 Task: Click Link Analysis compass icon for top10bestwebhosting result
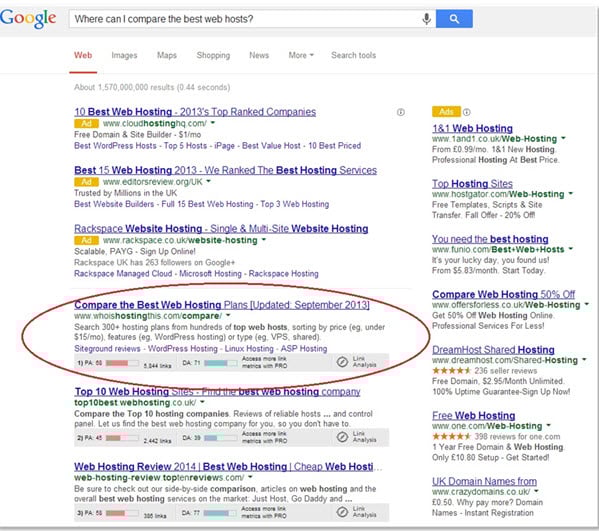click(x=342, y=437)
